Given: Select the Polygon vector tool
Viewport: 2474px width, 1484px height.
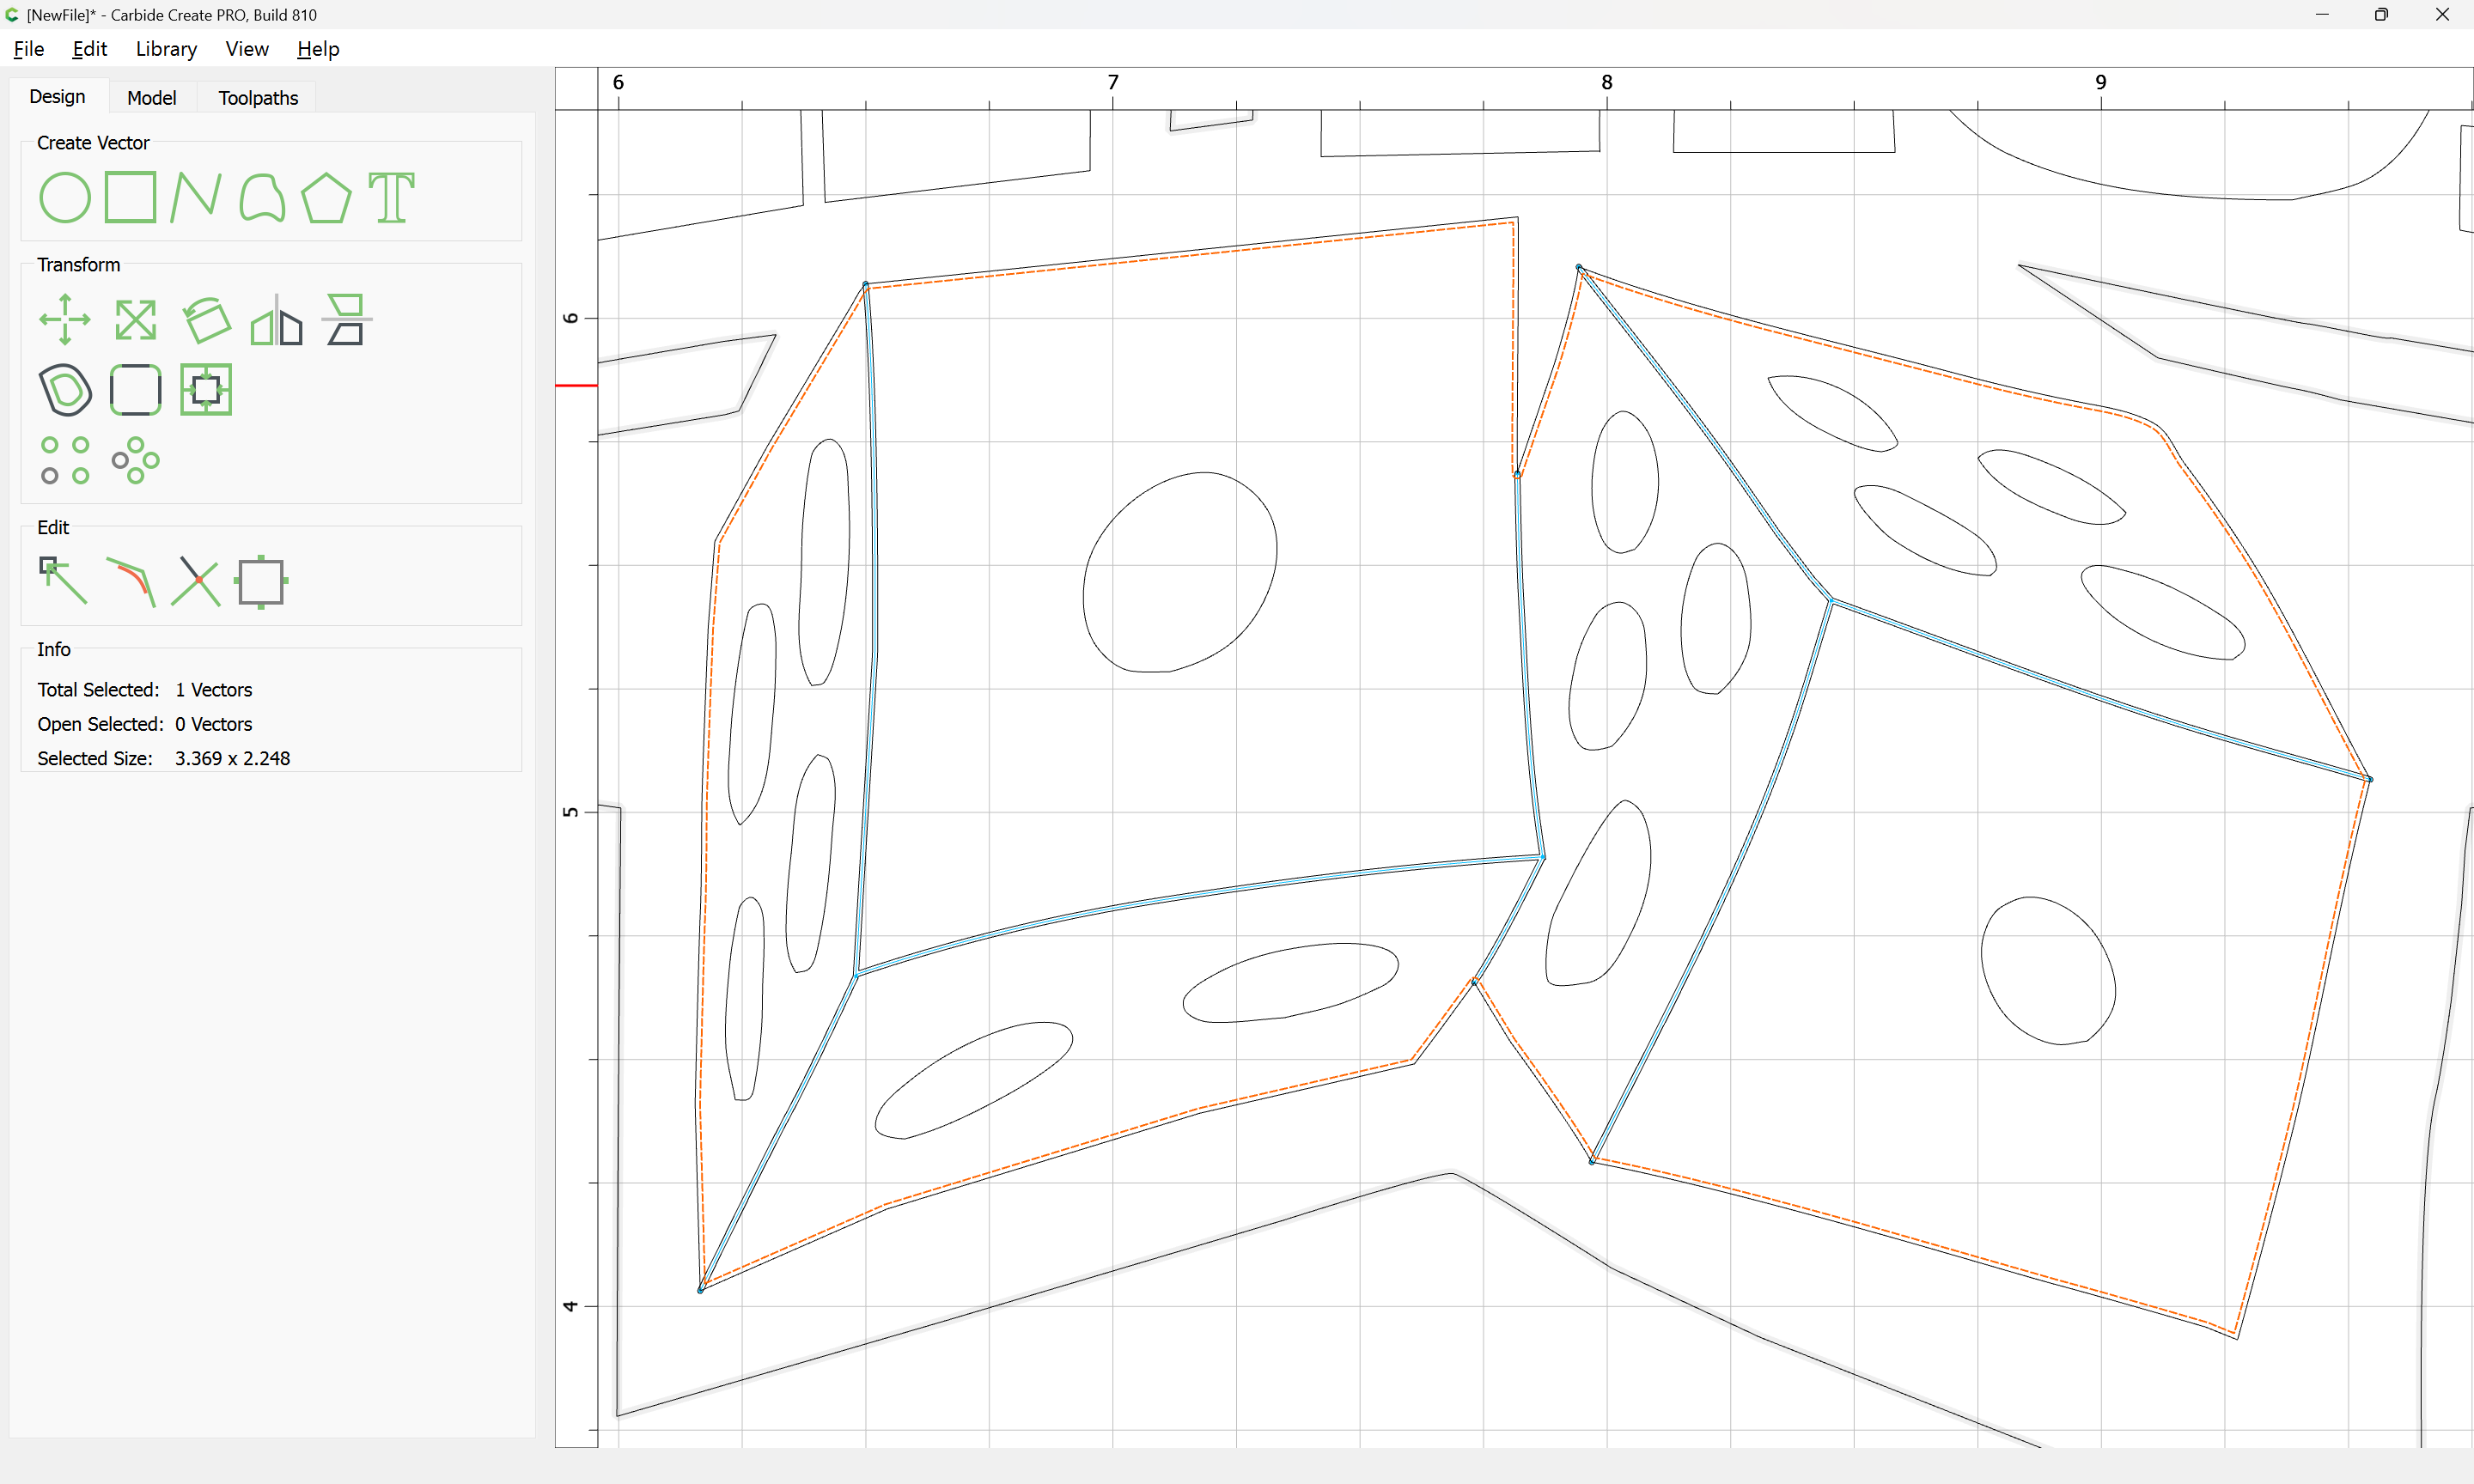Looking at the screenshot, I should 326,197.
